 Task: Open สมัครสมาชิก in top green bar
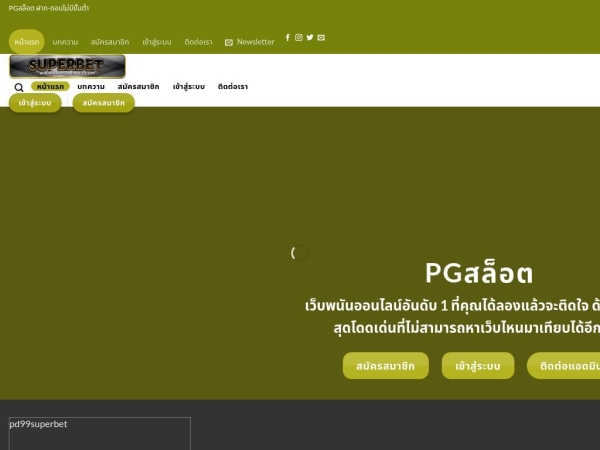(x=110, y=42)
